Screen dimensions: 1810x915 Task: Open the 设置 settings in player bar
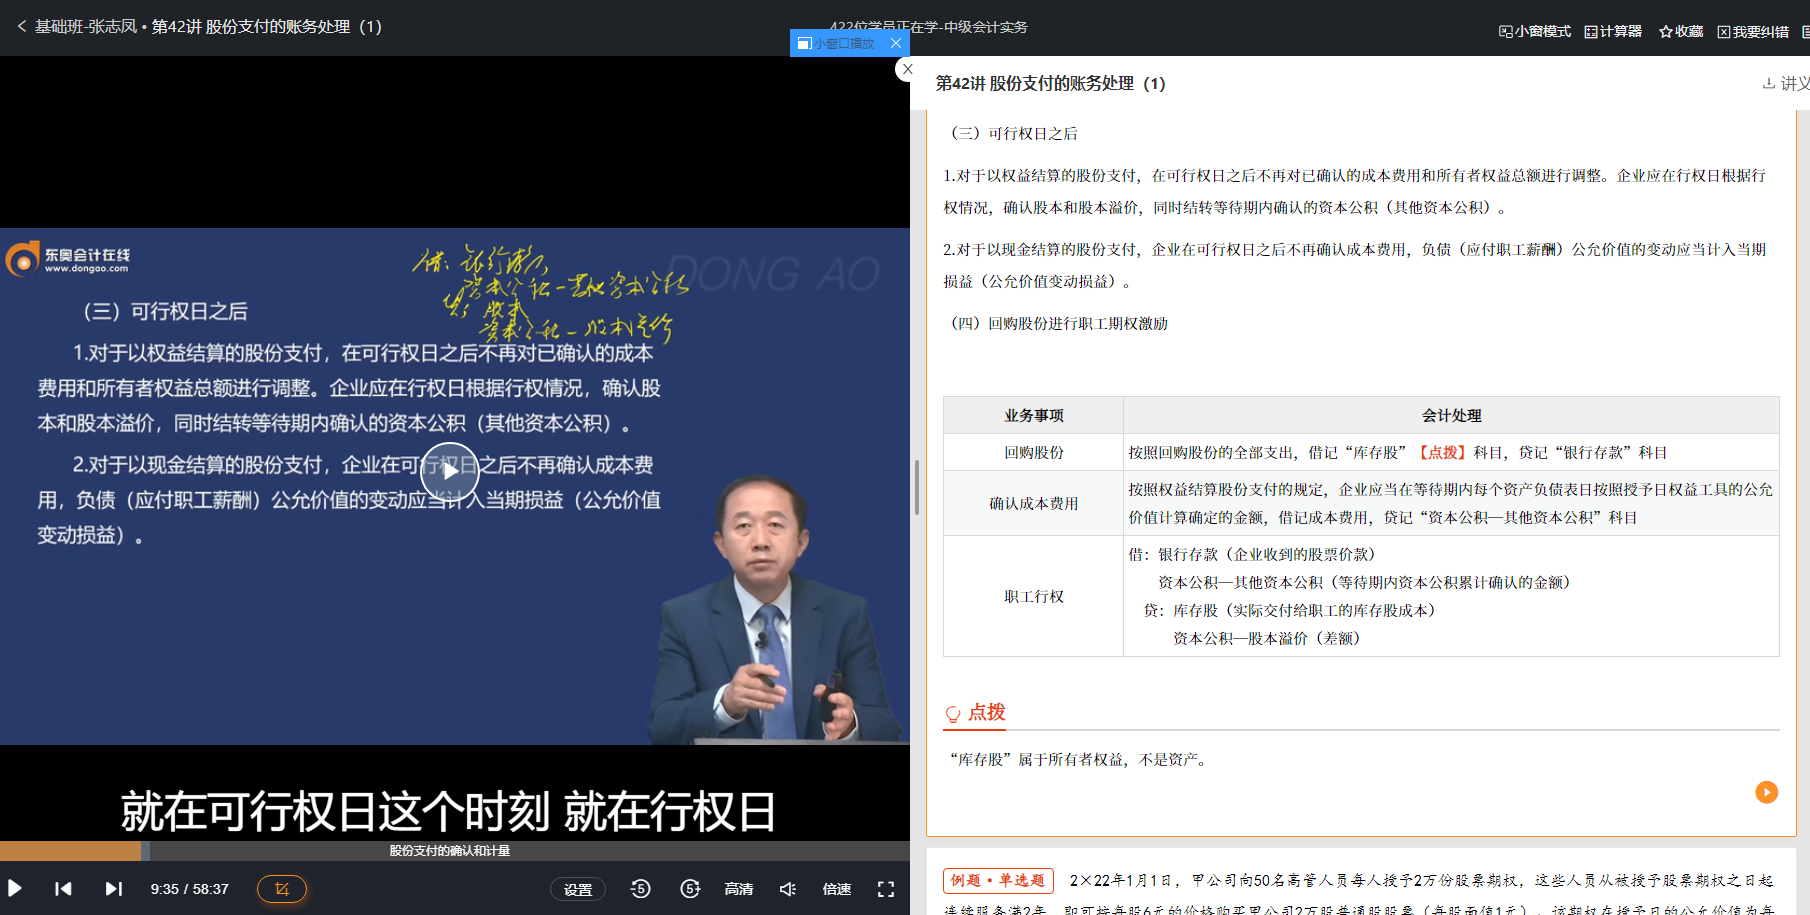(x=578, y=888)
